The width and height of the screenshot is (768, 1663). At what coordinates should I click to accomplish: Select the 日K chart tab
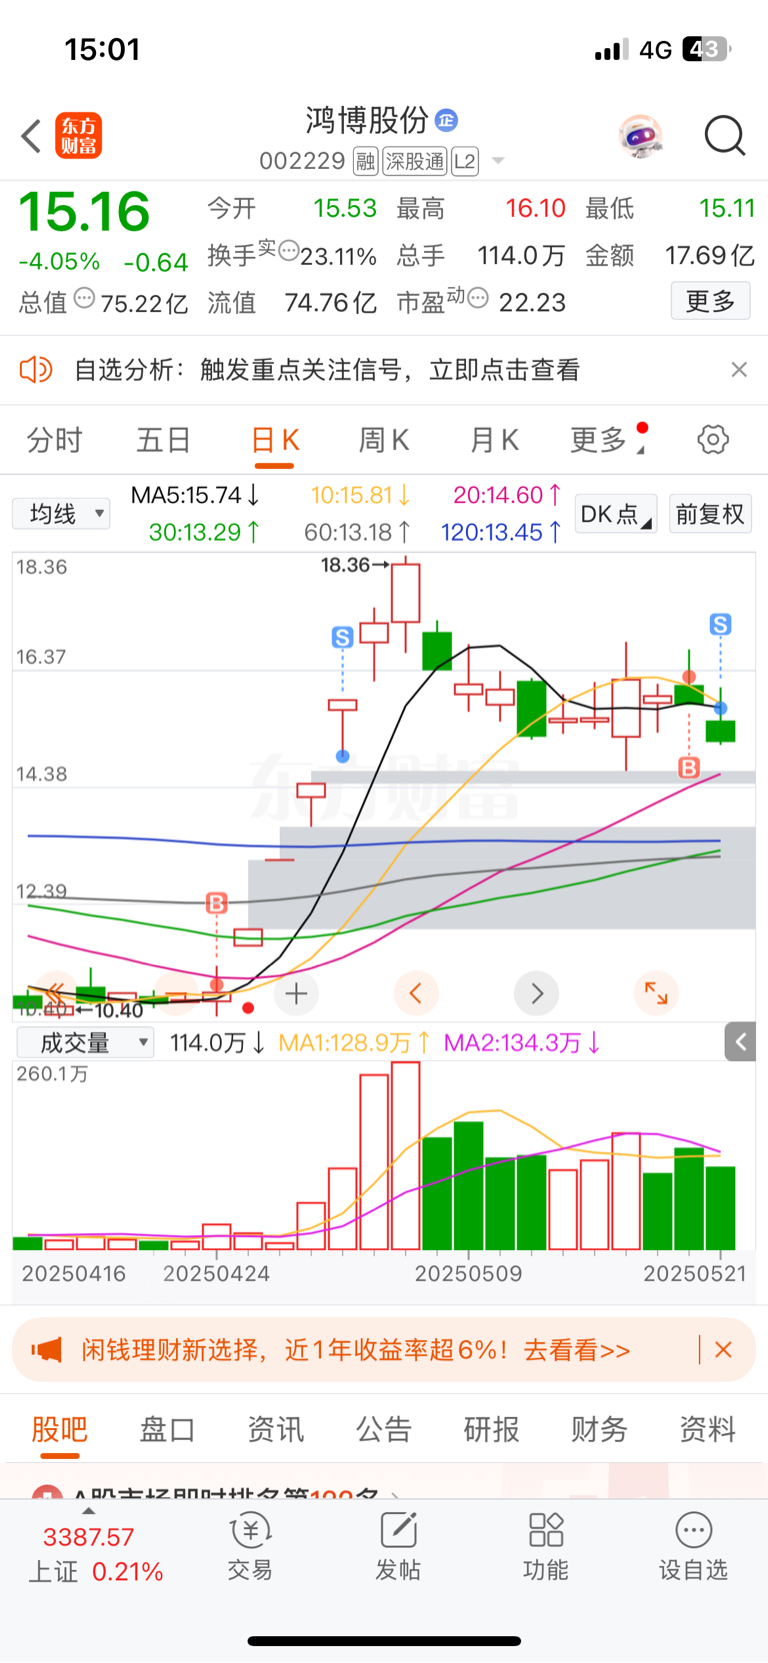click(x=275, y=440)
